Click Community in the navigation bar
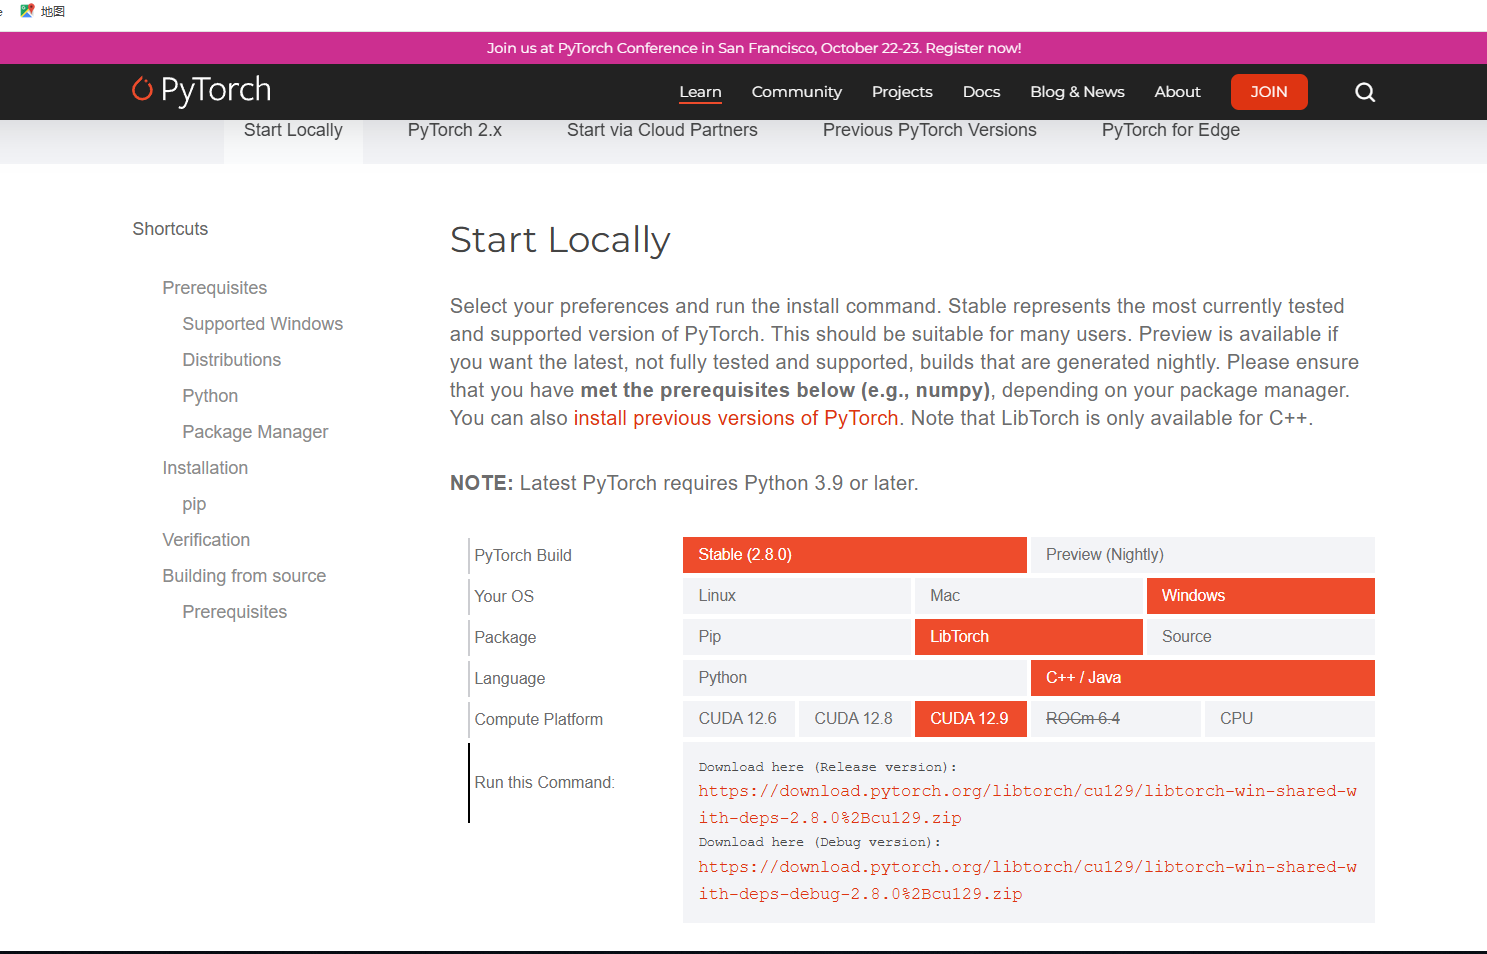The height and width of the screenshot is (954, 1487). coord(796,92)
